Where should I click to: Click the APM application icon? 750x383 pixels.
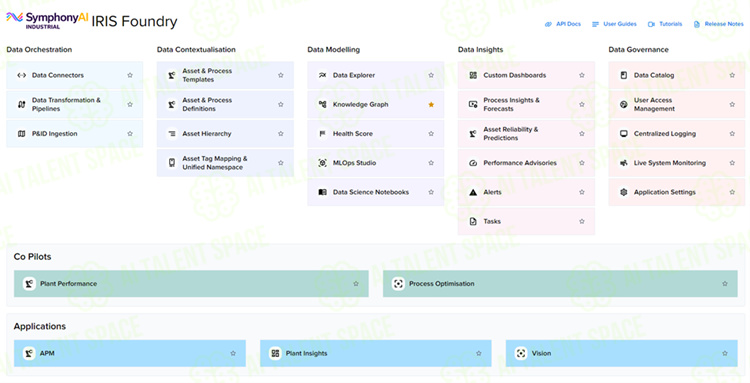pyautogui.click(x=29, y=353)
